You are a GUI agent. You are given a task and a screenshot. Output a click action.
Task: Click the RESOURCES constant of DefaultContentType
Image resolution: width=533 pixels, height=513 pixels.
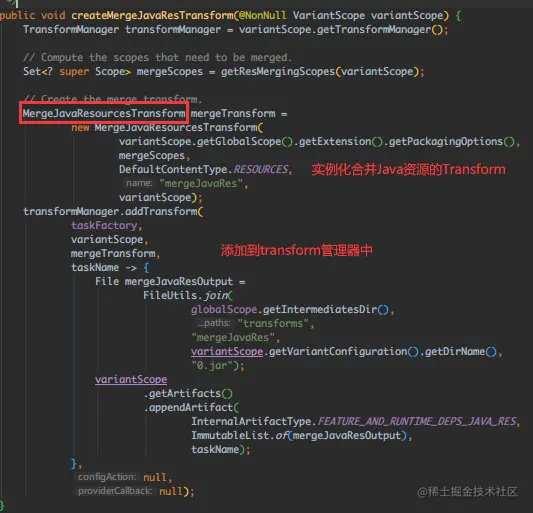tap(261, 170)
